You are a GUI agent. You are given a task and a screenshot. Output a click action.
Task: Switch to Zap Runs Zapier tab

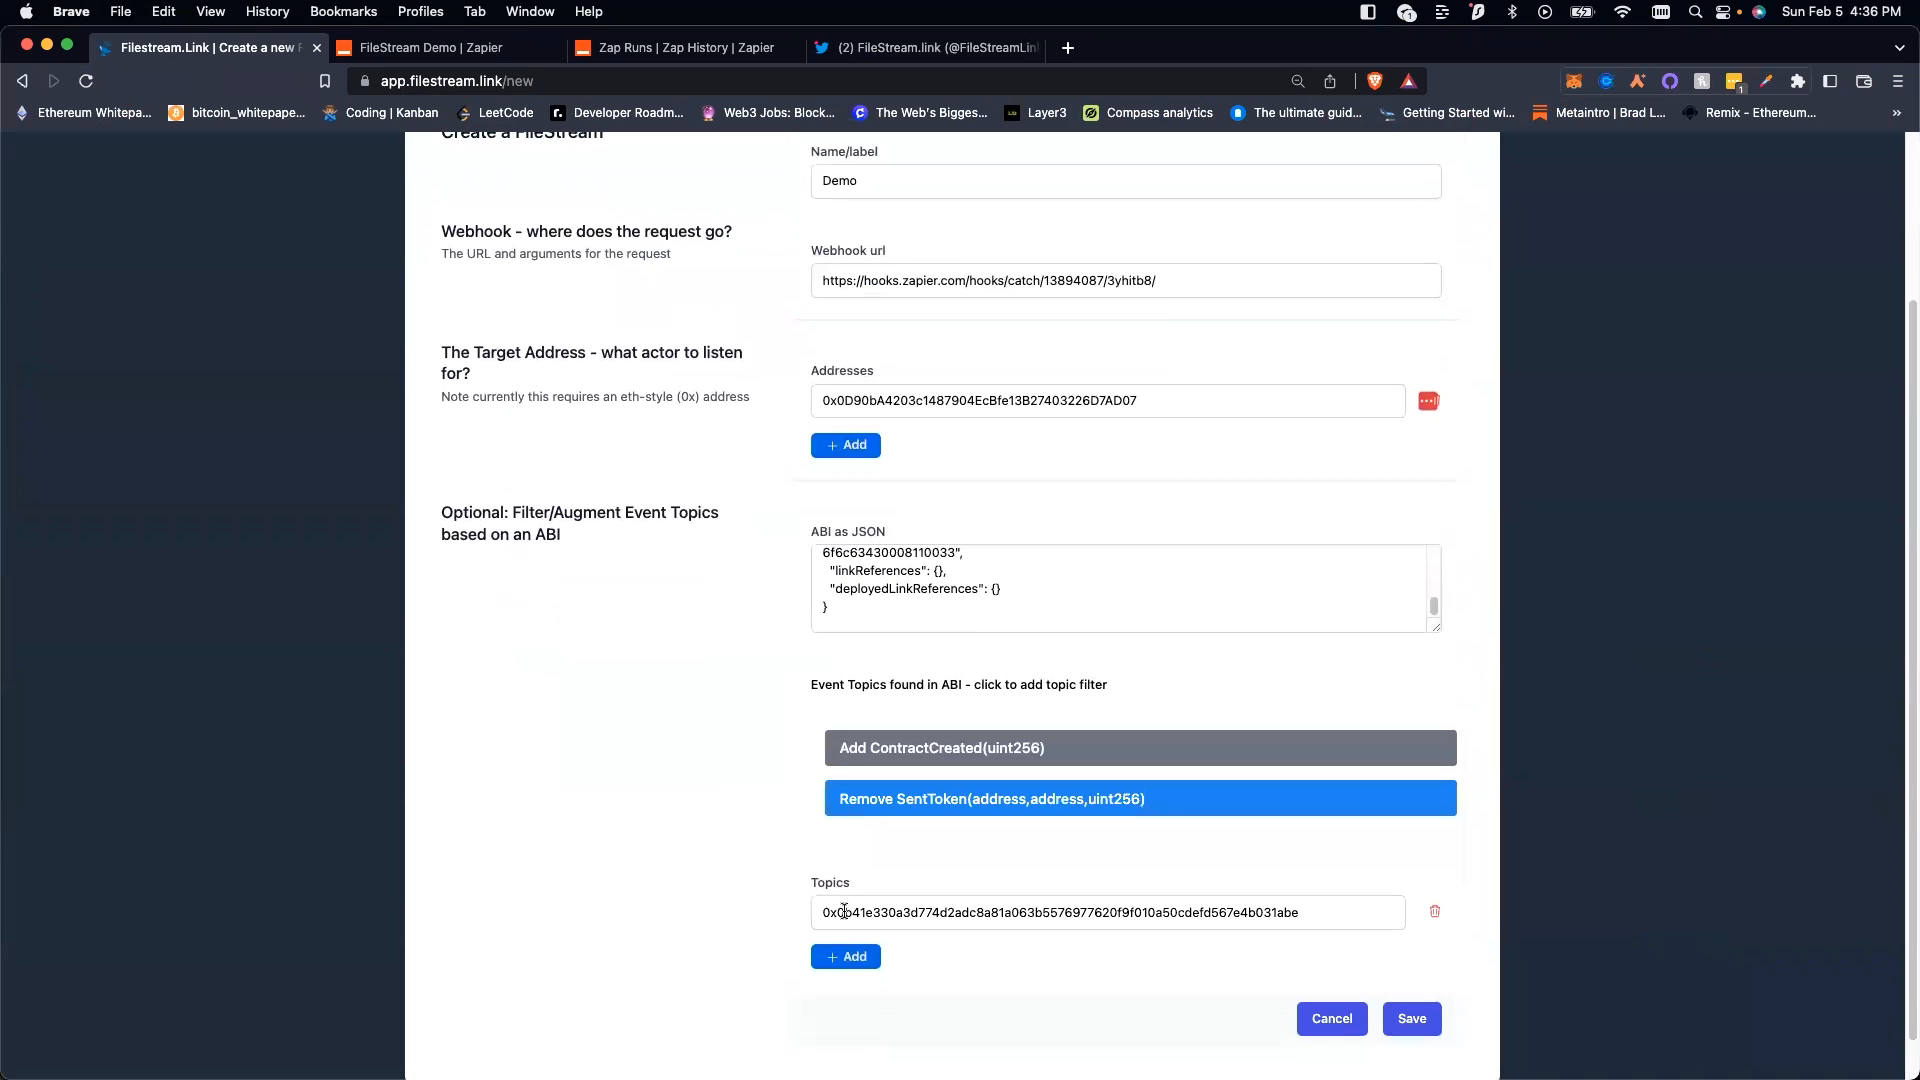click(686, 47)
